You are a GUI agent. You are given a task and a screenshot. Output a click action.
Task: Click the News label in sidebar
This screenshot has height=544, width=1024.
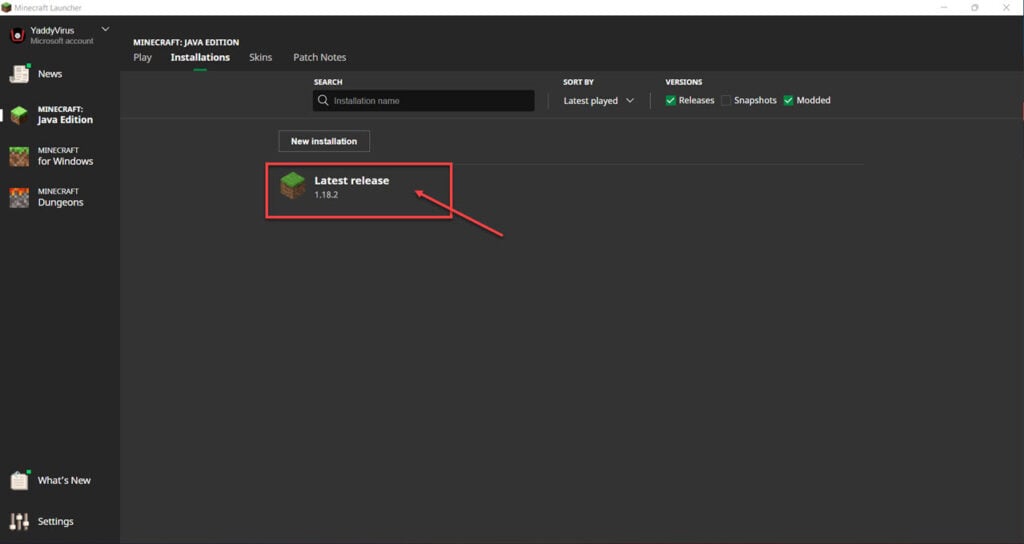pos(50,74)
